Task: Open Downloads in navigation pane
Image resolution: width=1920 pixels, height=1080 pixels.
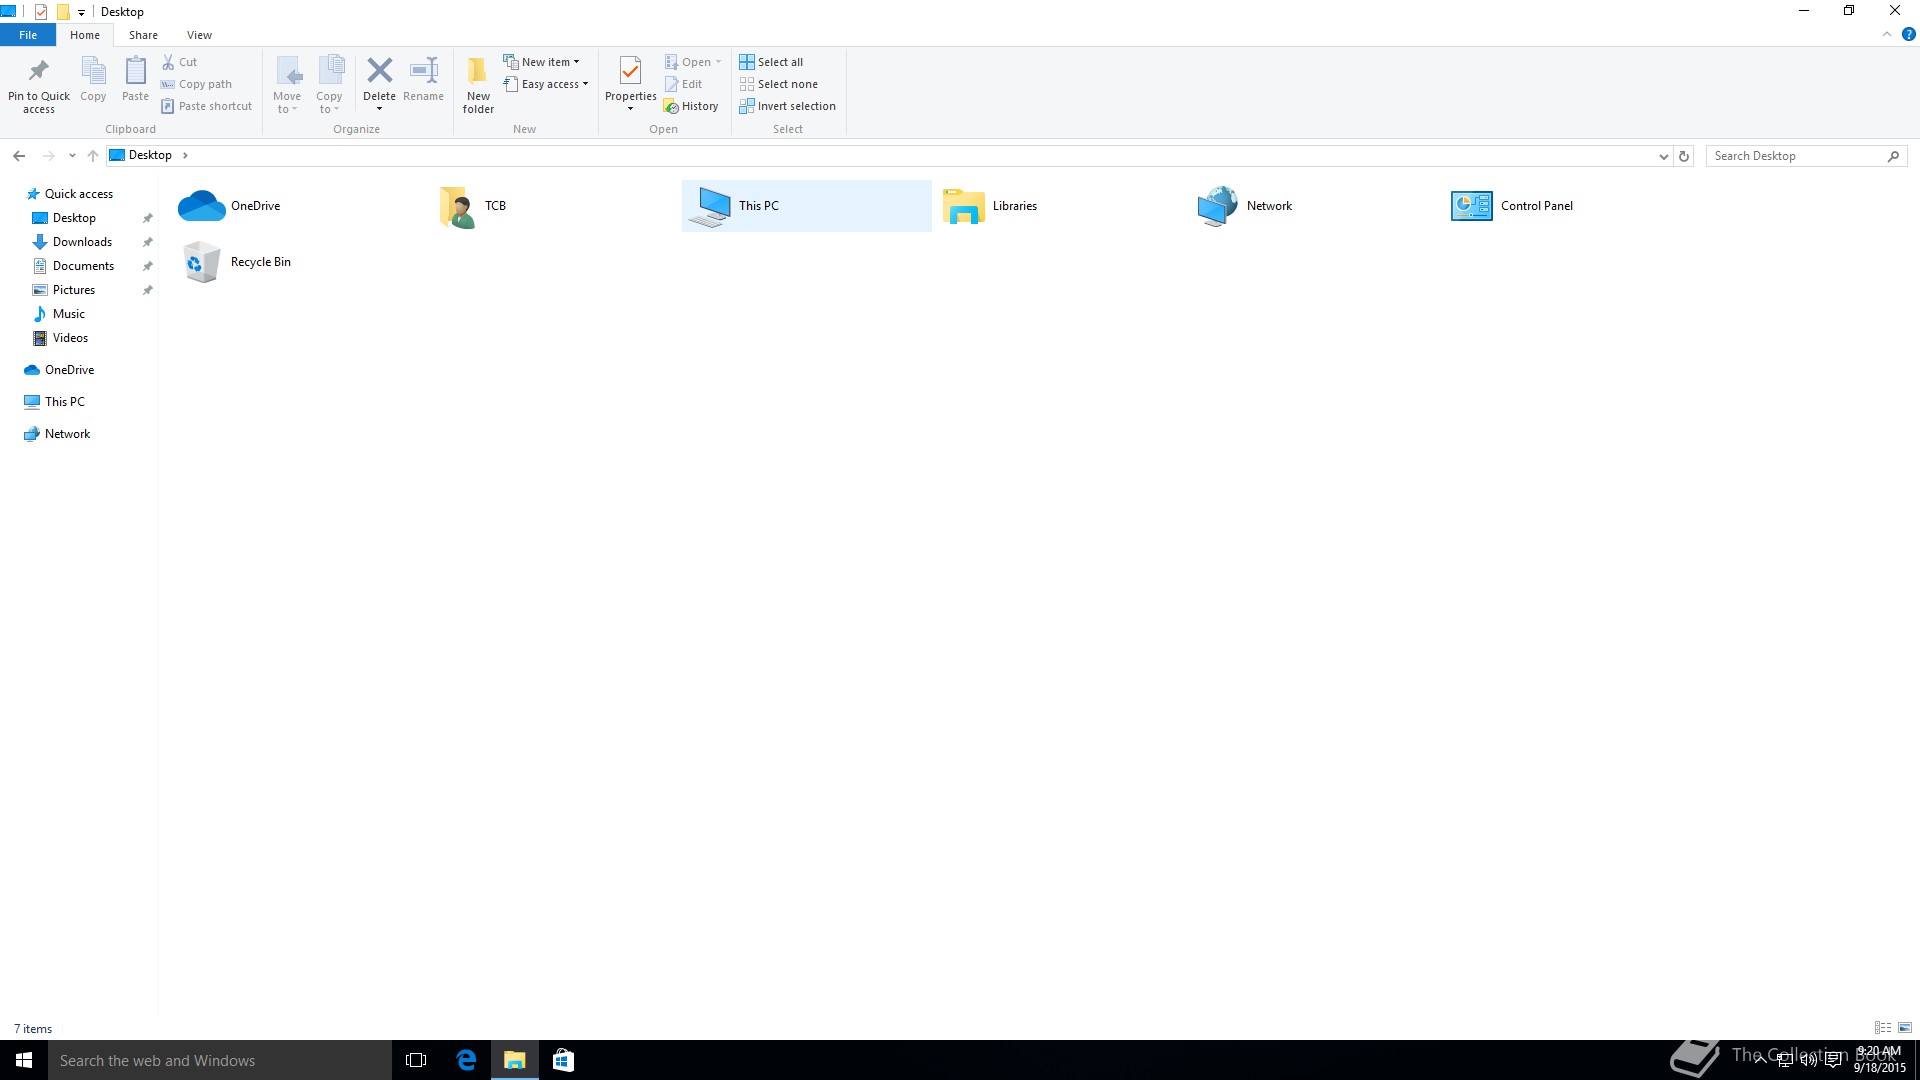Action: (x=82, y=242)
